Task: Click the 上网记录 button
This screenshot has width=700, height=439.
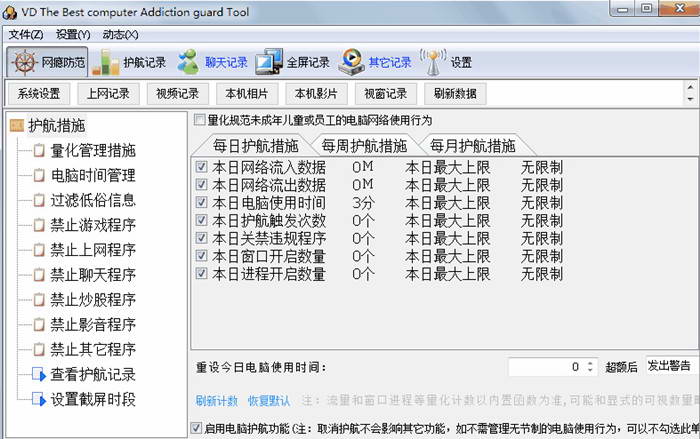Action: tap(108, 94)
